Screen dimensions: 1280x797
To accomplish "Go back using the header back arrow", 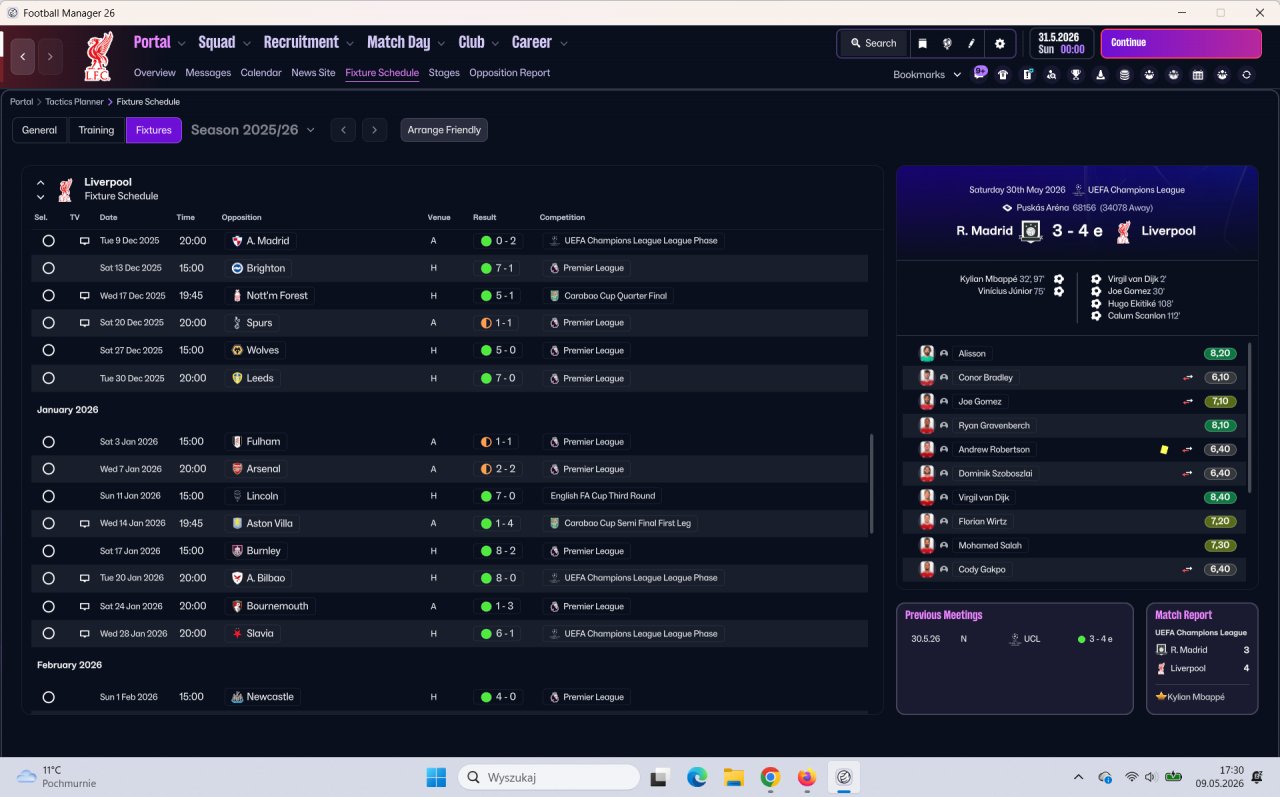I will 23,56.
